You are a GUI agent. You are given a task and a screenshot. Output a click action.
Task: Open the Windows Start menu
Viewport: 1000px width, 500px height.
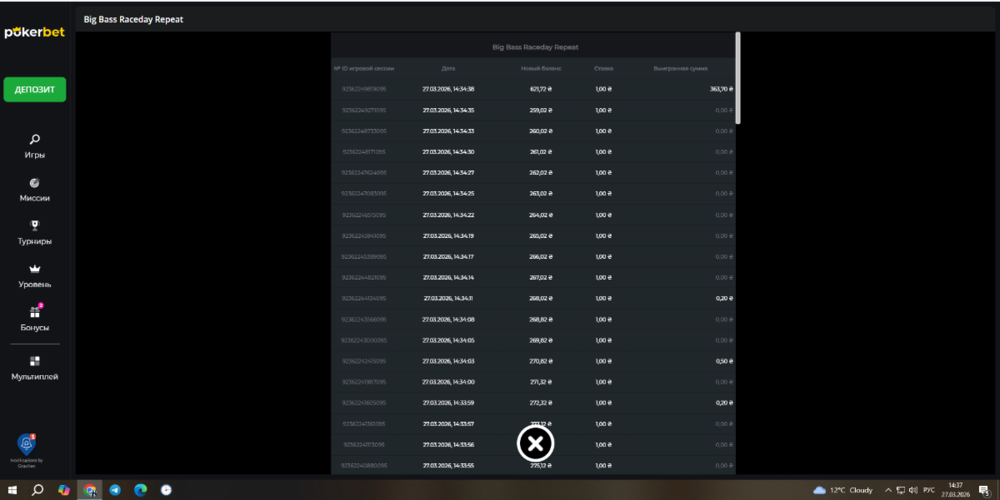coord(11,490)
